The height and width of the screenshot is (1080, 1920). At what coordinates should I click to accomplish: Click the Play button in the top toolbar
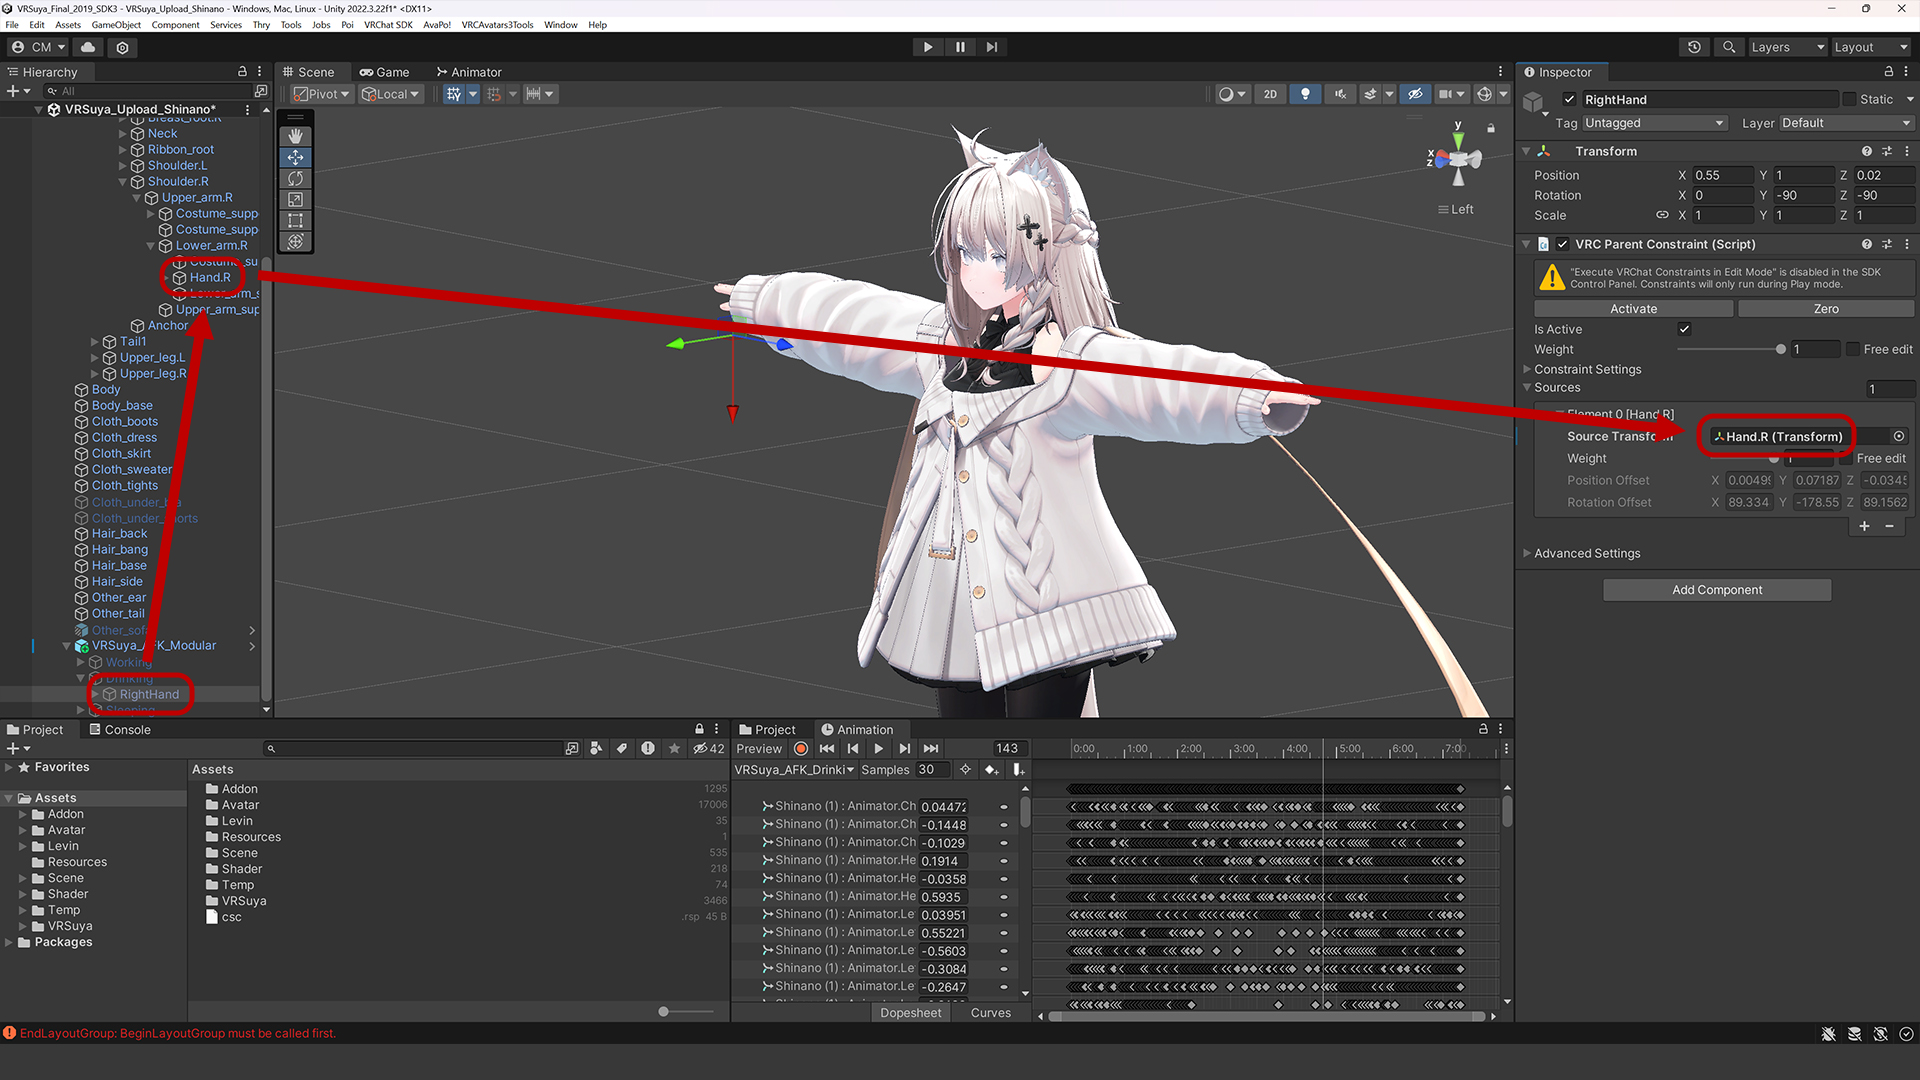pyautogui.click(x=927, y=47)
